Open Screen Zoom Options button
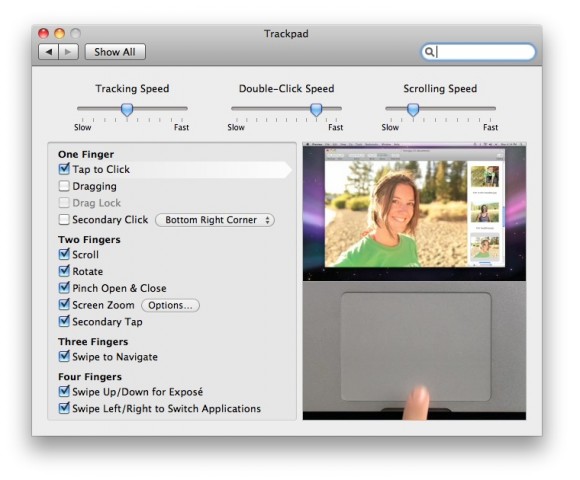 pos(170,305)
